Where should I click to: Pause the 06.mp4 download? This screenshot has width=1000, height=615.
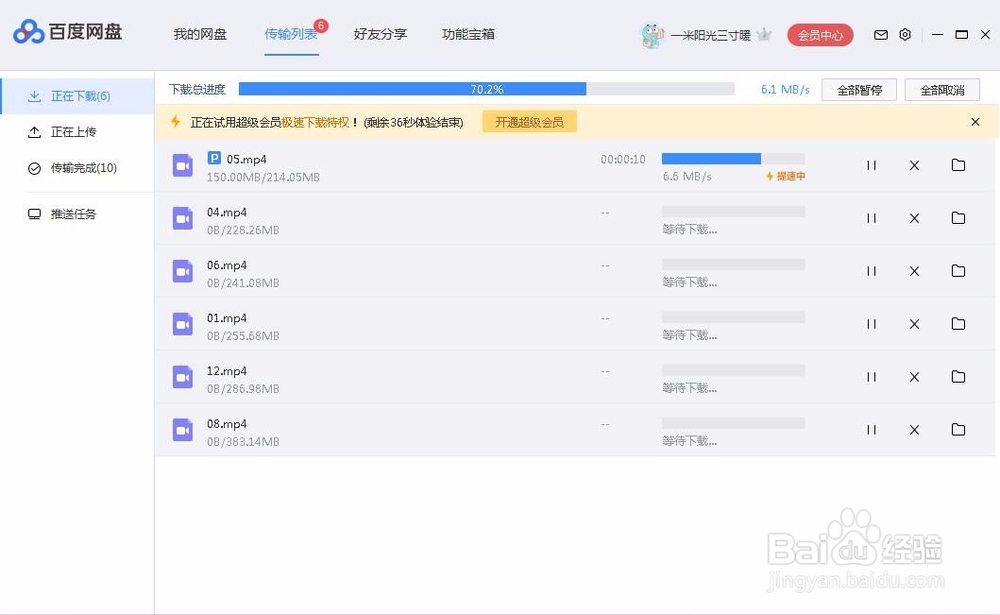click(871, 271)
